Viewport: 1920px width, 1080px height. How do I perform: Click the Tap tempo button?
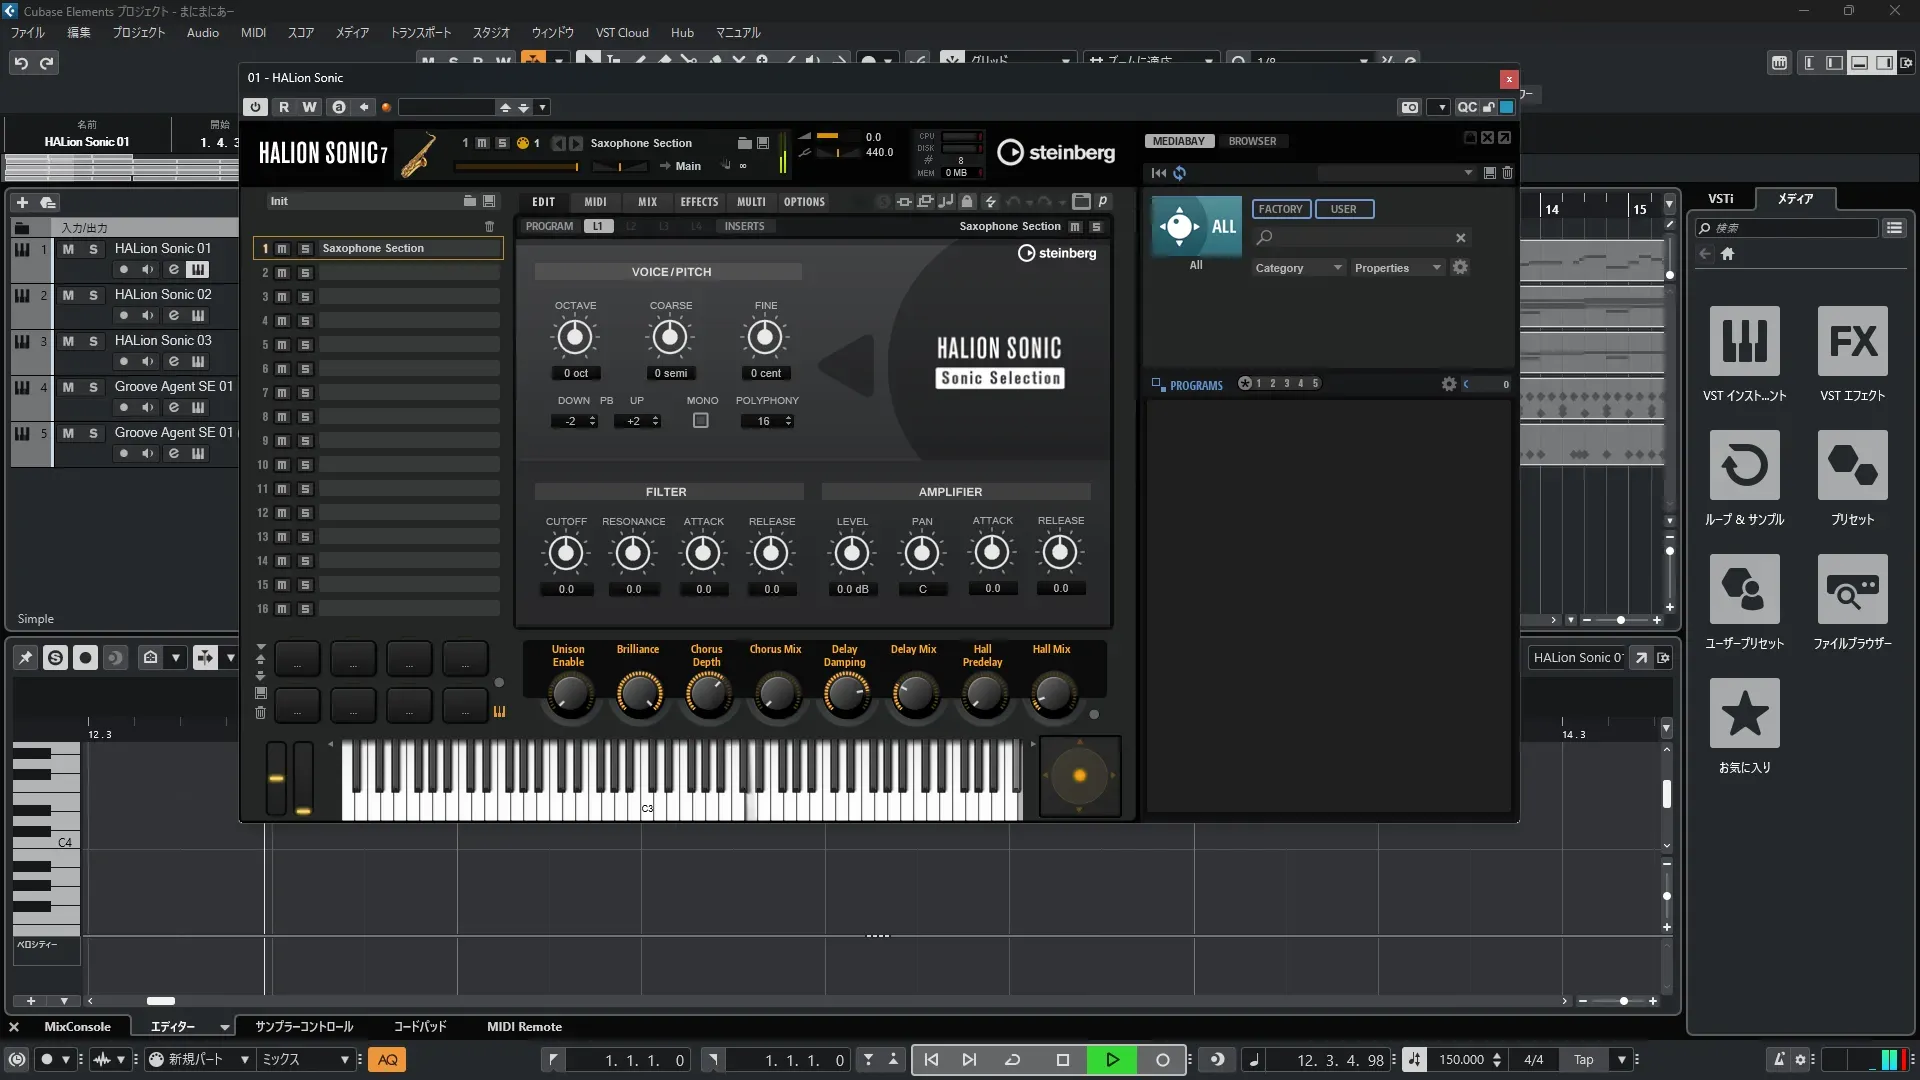tap(1583, 1060)
